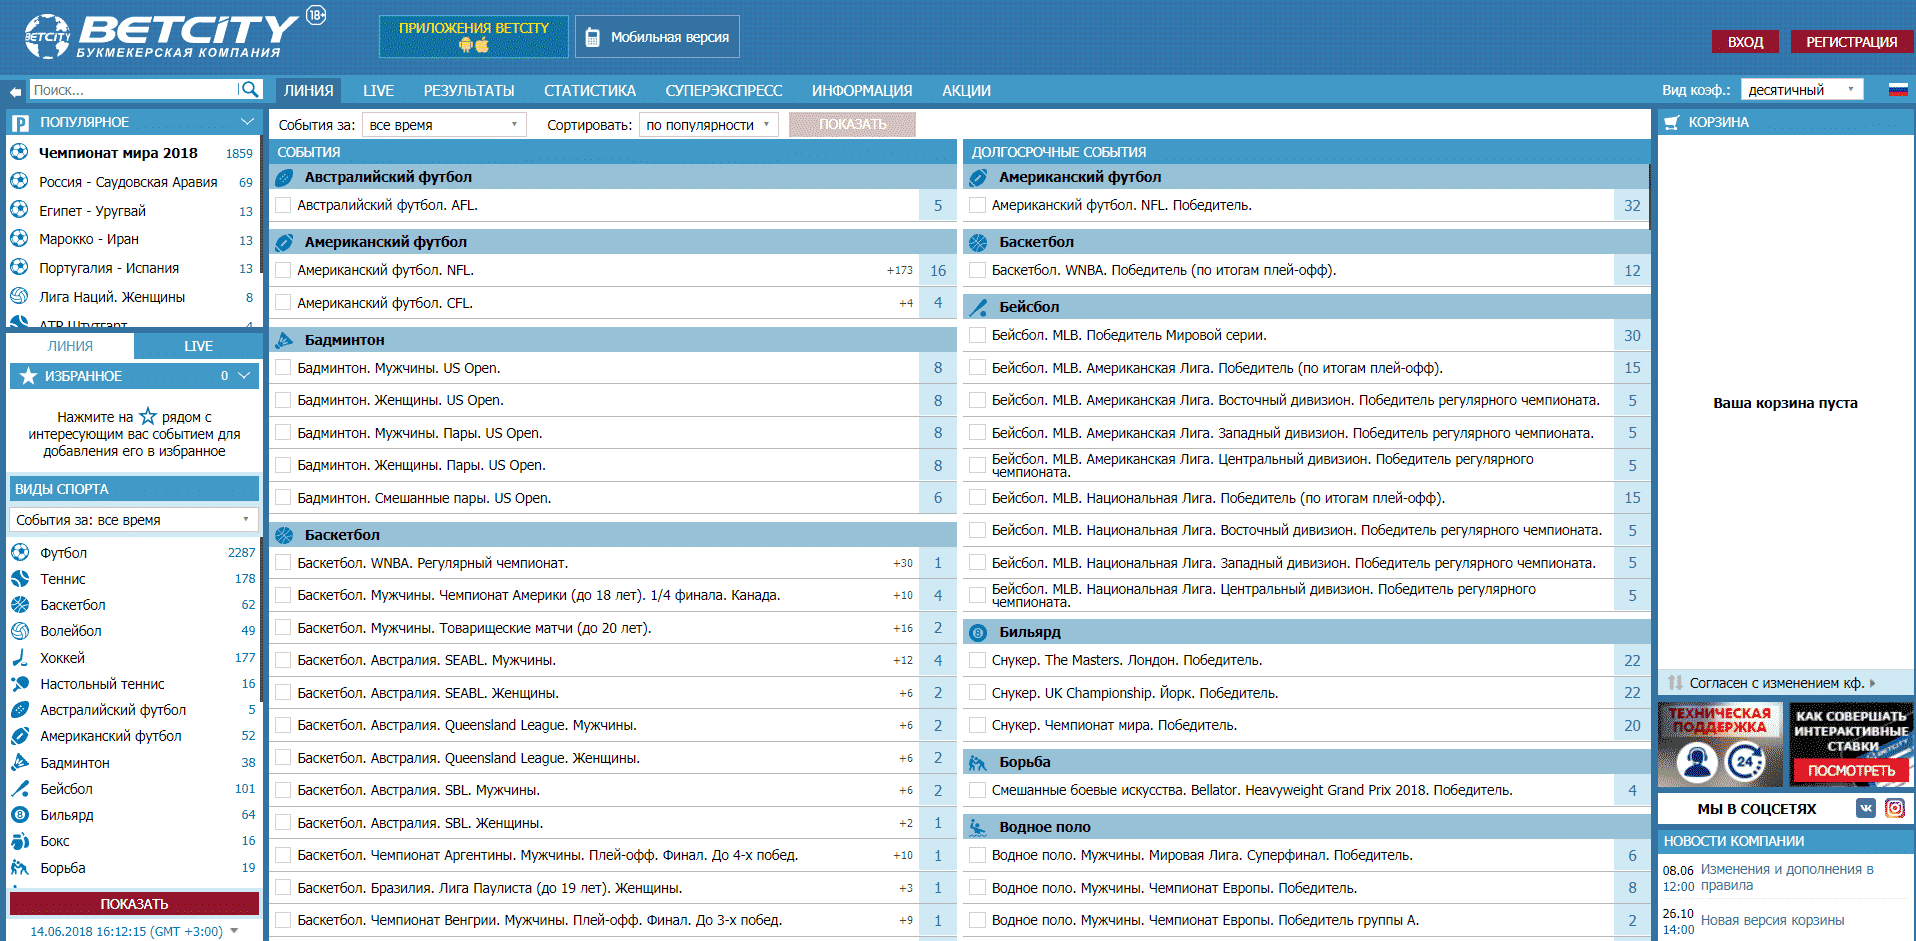This screenshot has width=1916, height=941.
Task: Click the Регистрация button
Action: click(1851, 42)
